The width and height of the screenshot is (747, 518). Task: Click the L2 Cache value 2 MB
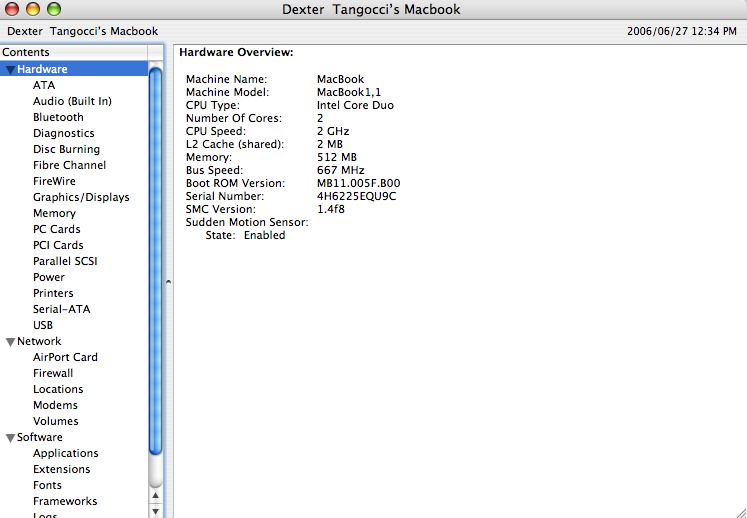pyautogui.click(x=330, y=144)
